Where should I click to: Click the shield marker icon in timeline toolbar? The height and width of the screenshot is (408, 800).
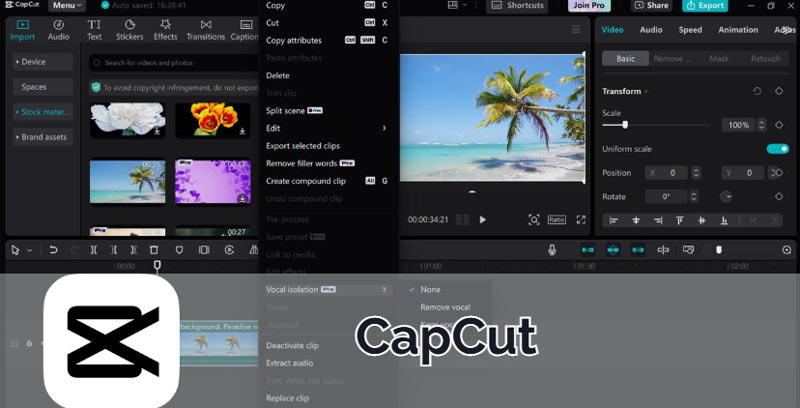click(179, 250)
